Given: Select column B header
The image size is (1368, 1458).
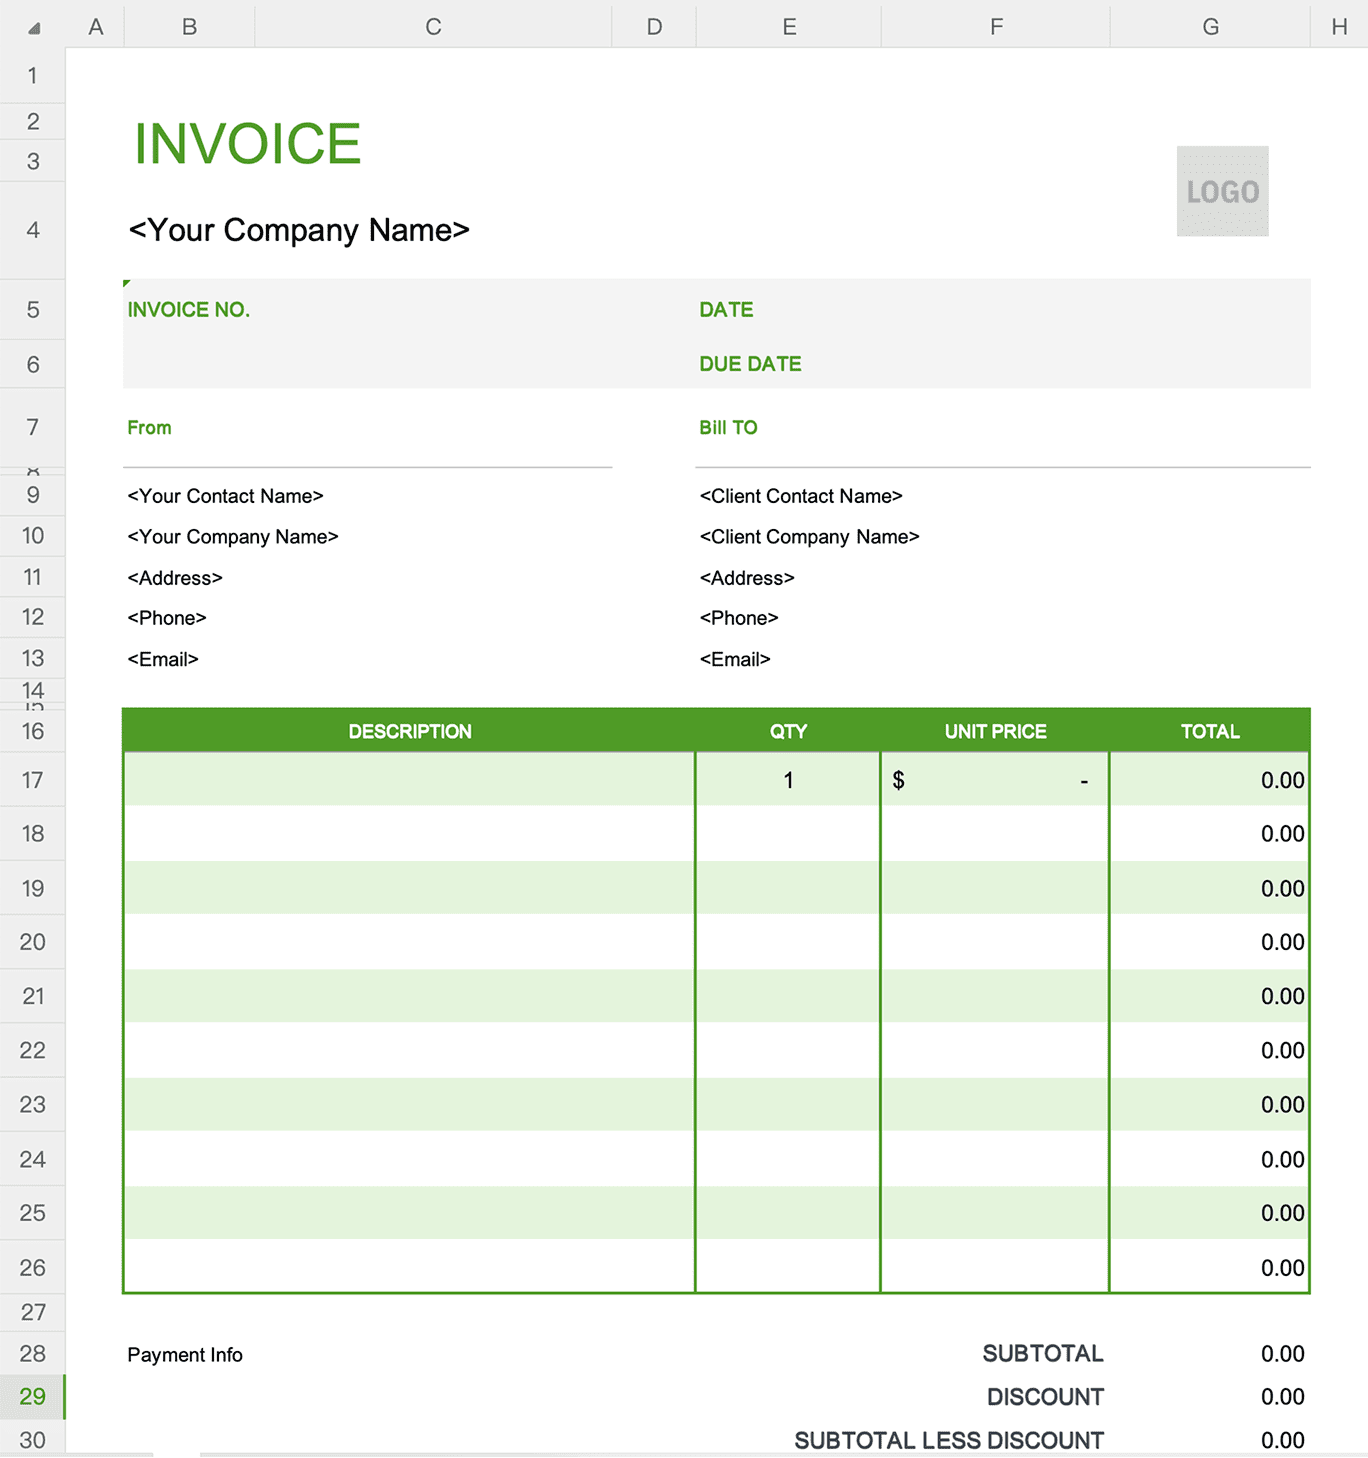Looking at the screenshot, I should [189, 26].
